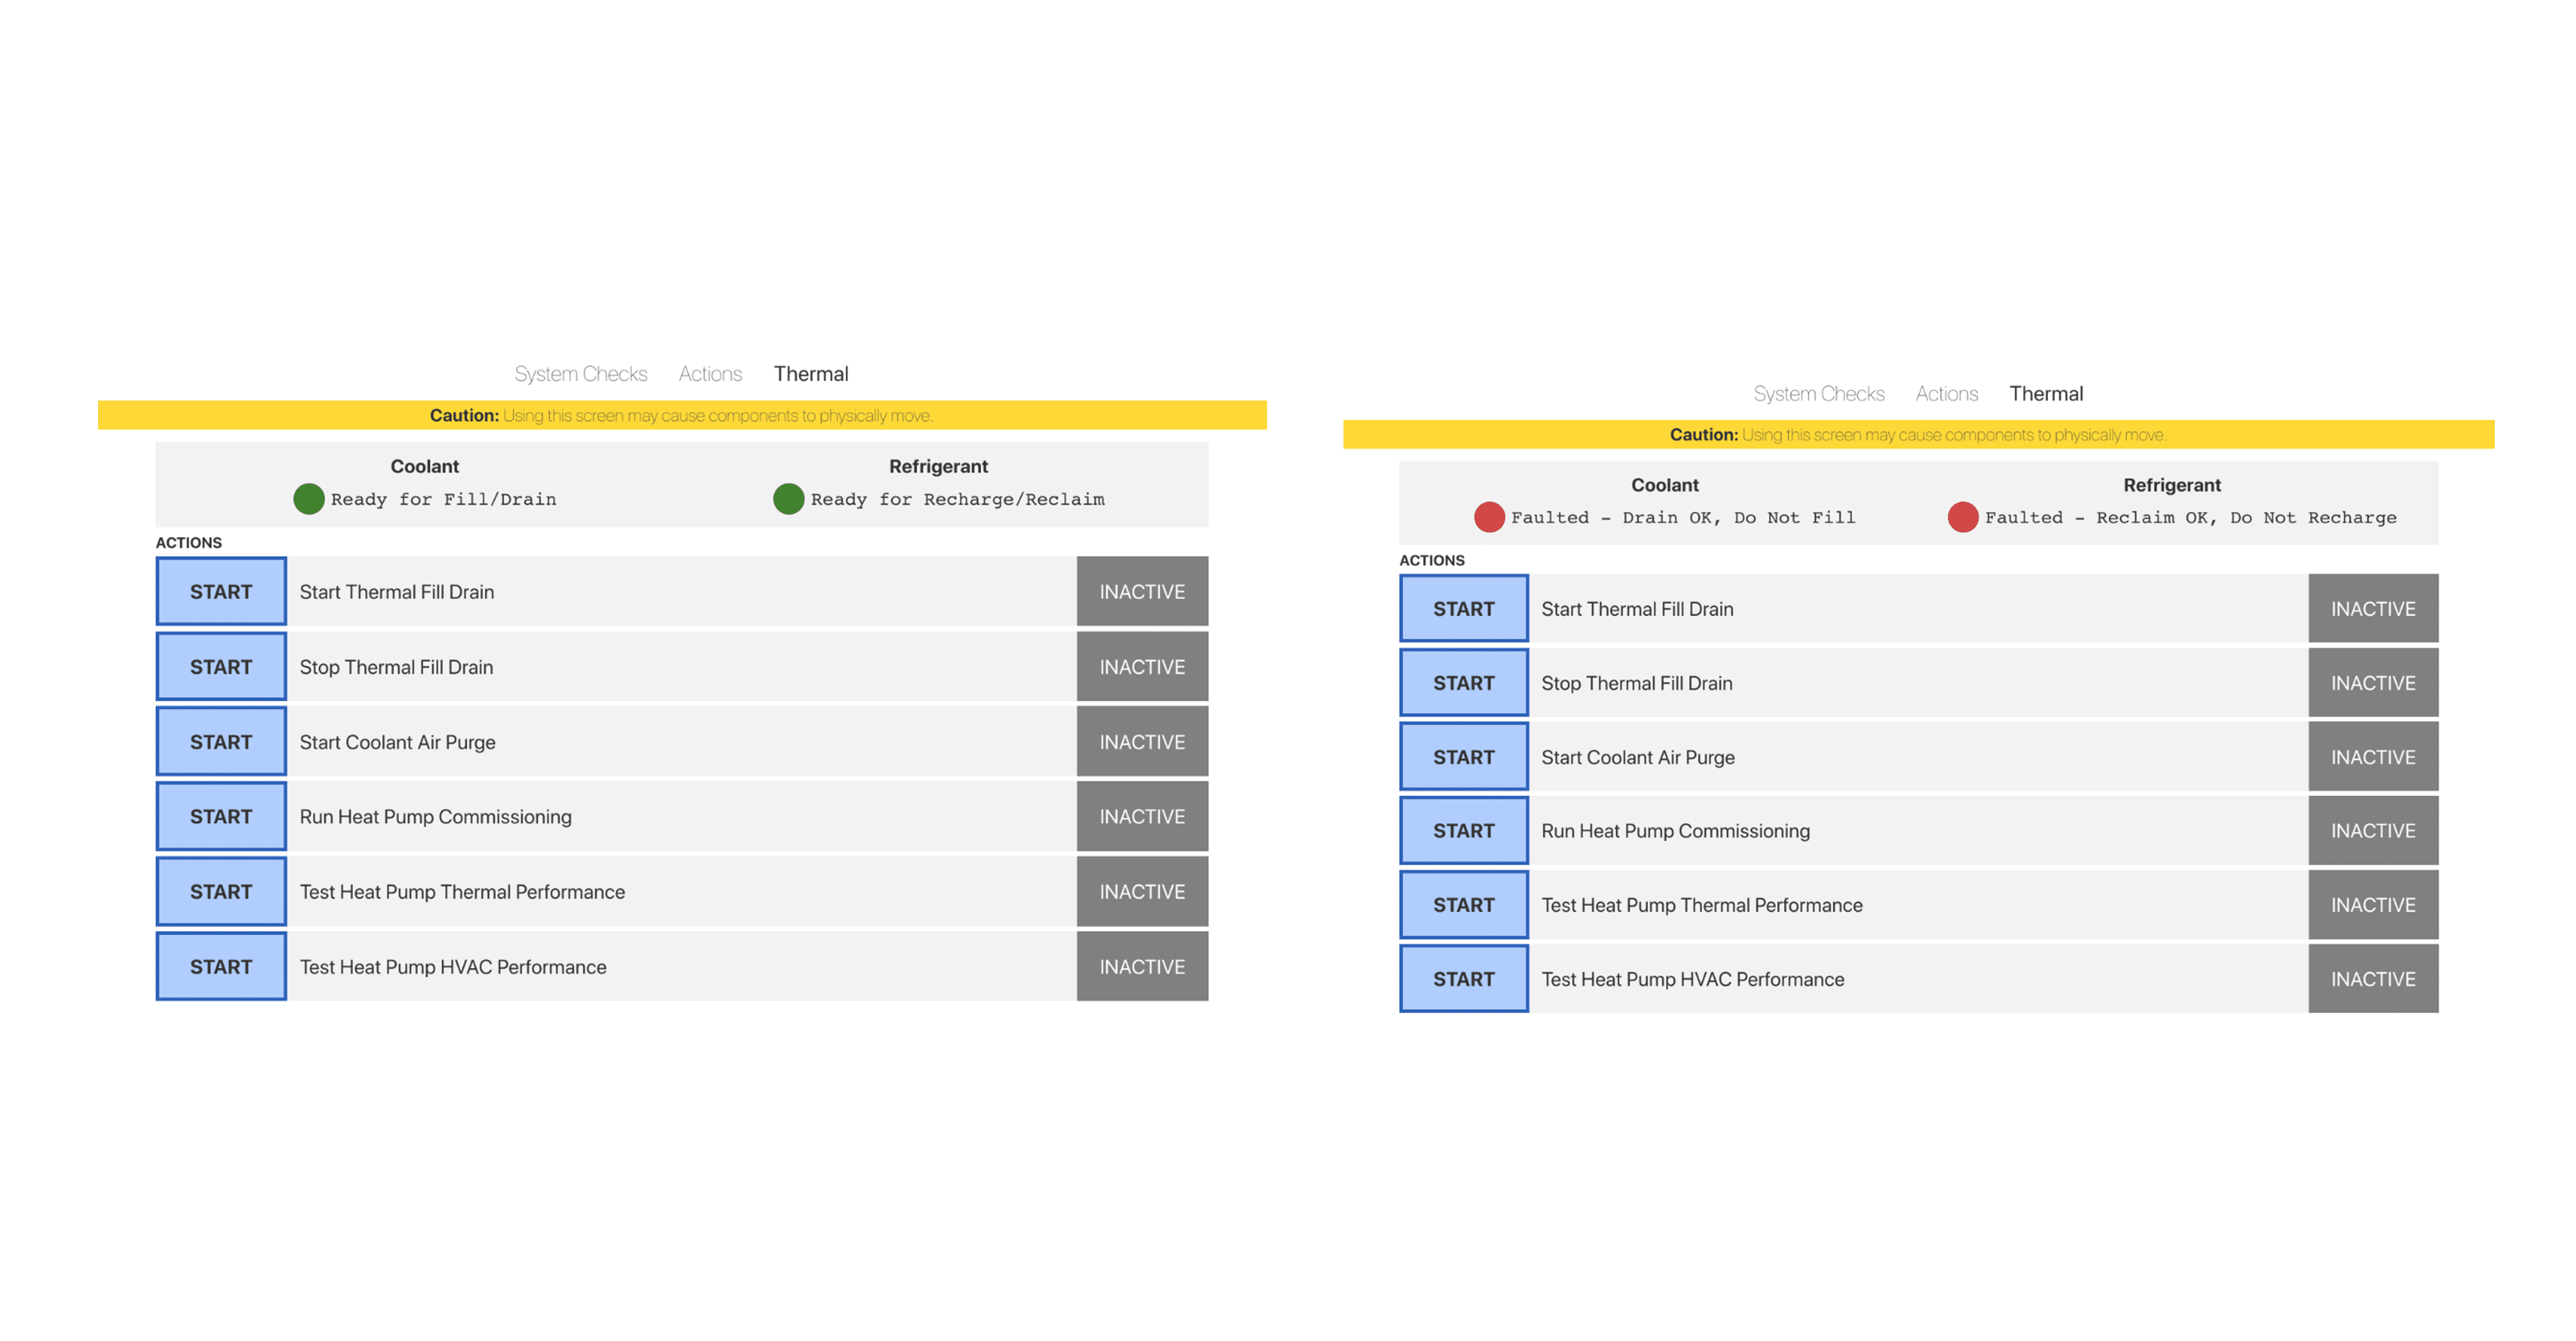Click INACTIVE badge beside Run Heat Pump Commissioning, Ready panel
Viewport: 2576px width, 1341px height.
pyautogui.click(x=1141, y=817)
